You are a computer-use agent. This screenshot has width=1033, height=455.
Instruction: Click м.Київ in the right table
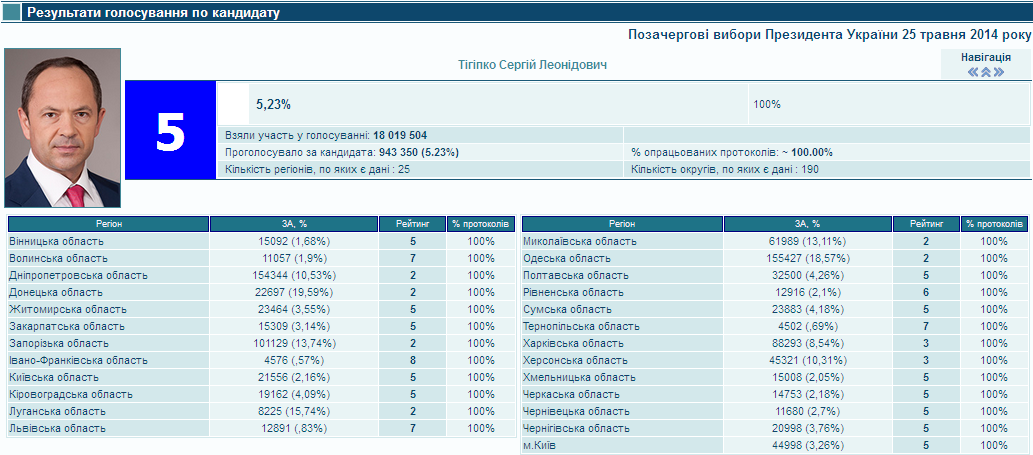(x=543, y=445)
